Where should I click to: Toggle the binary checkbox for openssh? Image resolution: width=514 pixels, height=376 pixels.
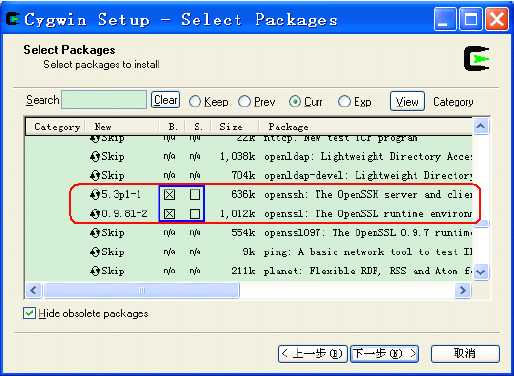tap(169, 195)
